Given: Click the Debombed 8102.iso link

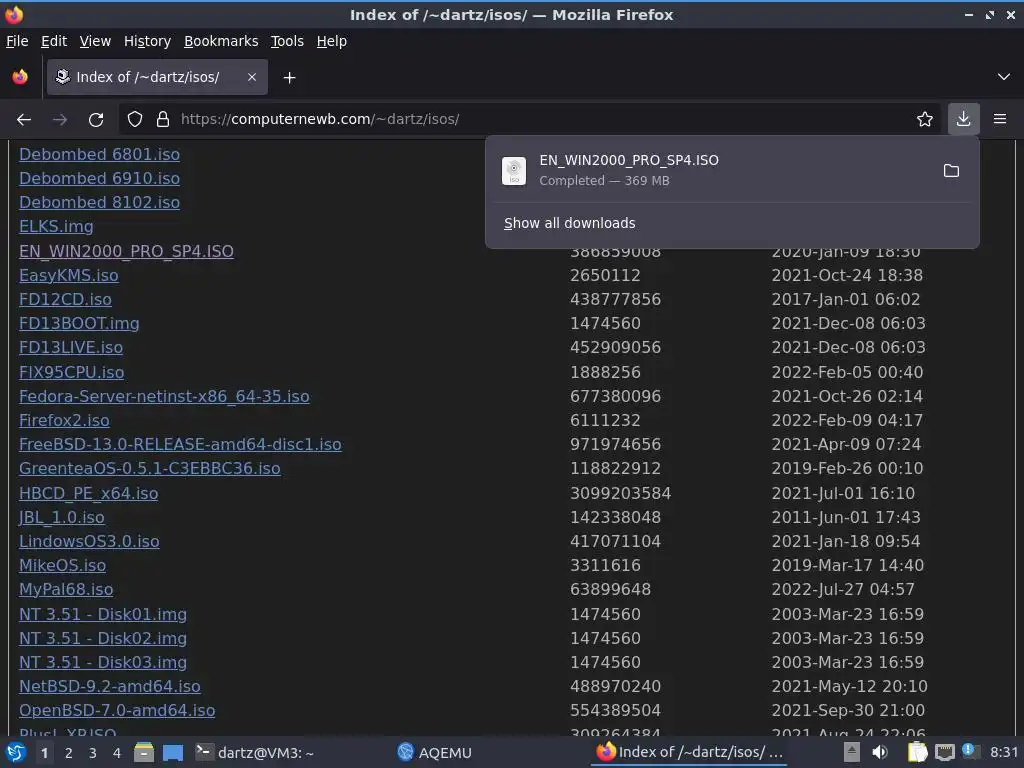Looking at the screenshot, I should pyautogui.click(x=99, y=202).
